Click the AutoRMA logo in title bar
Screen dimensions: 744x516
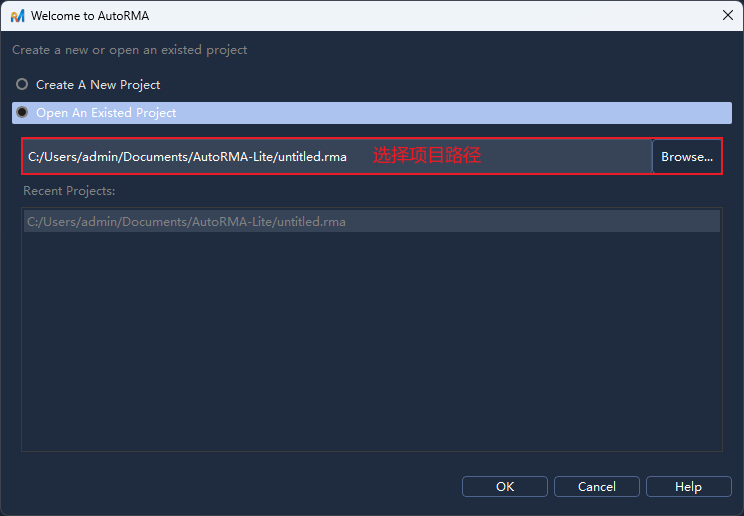click(17, 16)
